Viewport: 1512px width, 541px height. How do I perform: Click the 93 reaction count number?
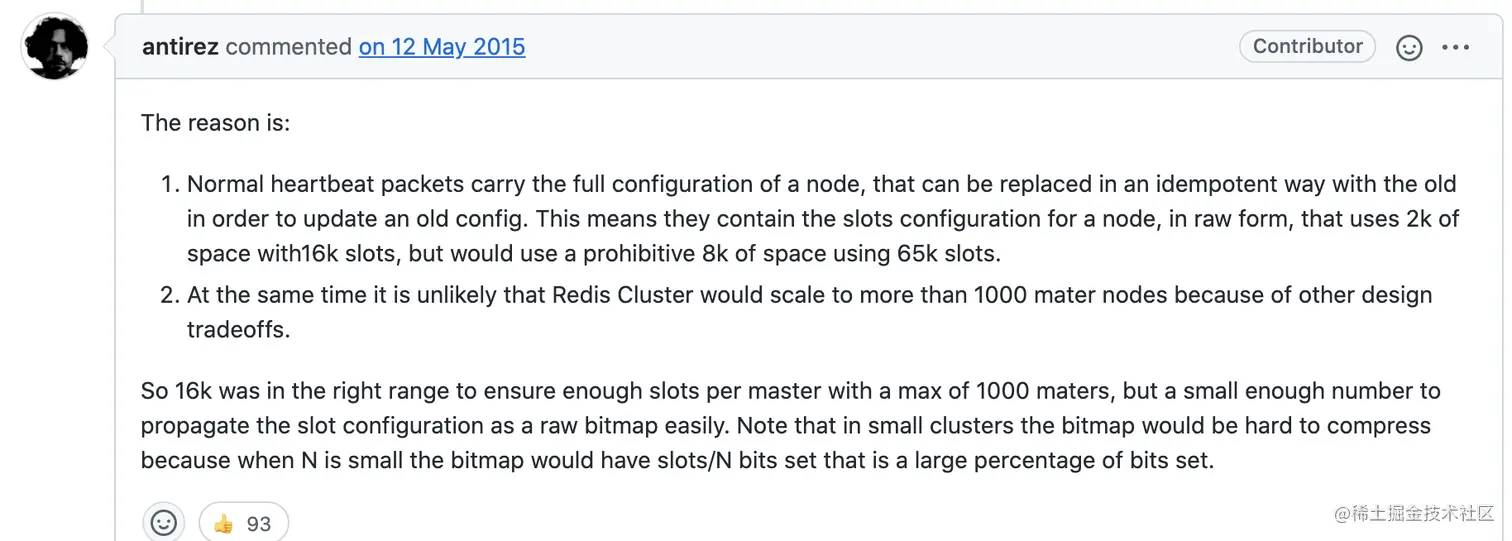[259, 524]
